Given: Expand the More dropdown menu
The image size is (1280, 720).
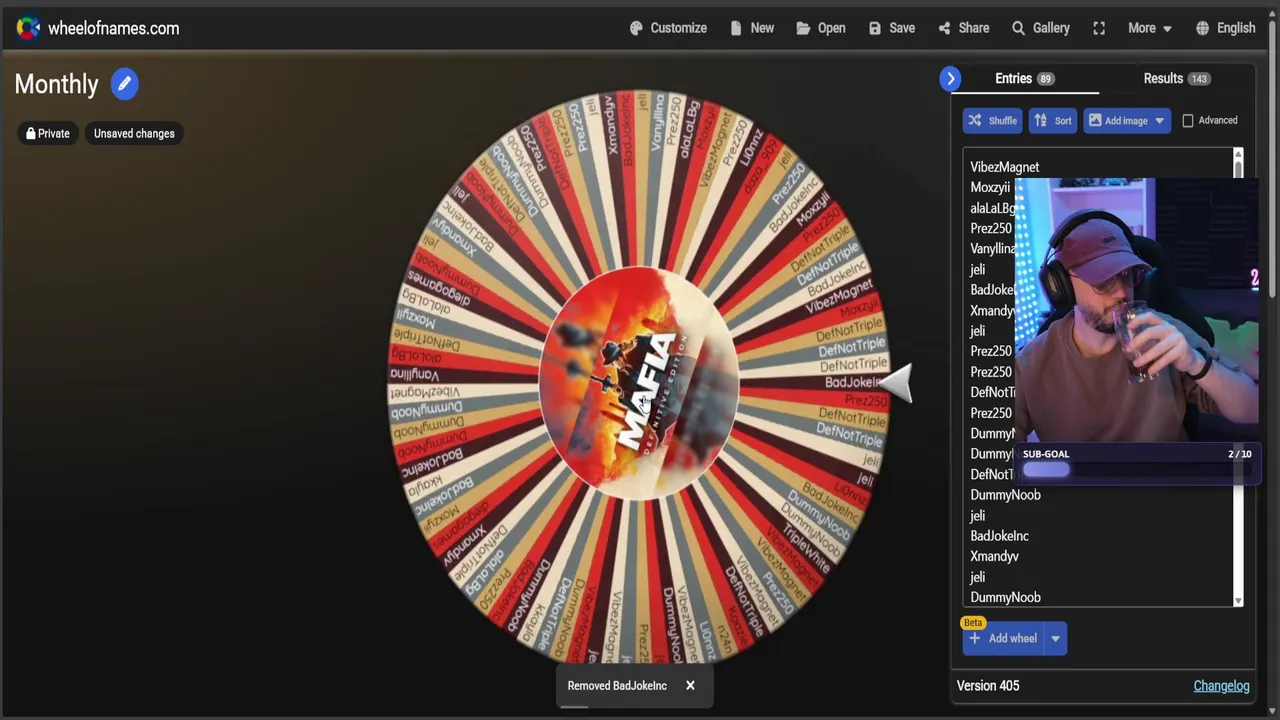Looking at the screenshot, I should coord(1150,28).
